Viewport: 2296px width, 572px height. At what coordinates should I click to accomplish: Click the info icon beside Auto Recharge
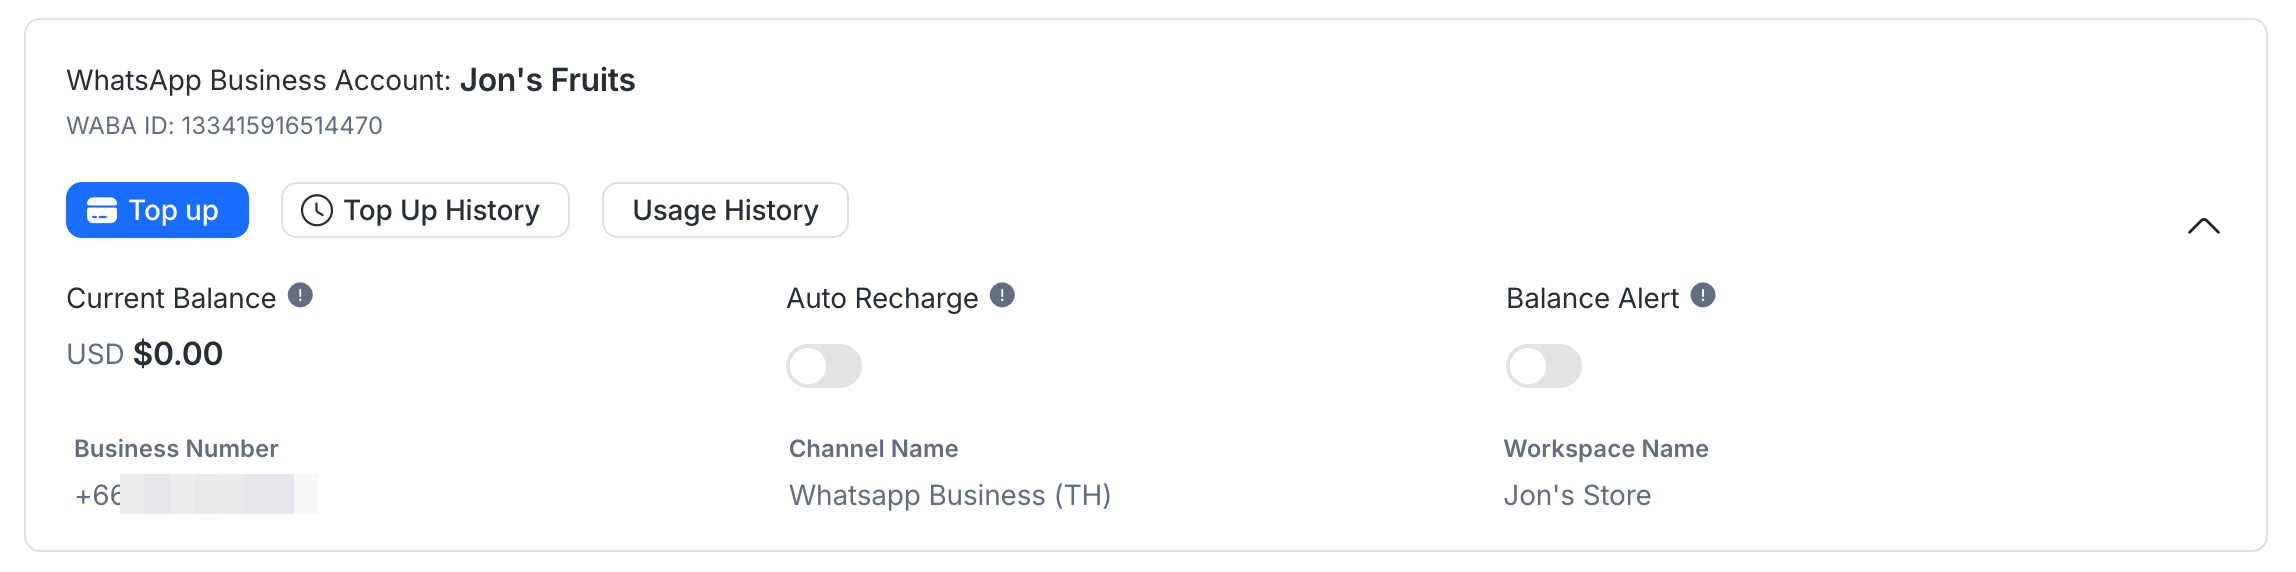(x=1002, y=295)
